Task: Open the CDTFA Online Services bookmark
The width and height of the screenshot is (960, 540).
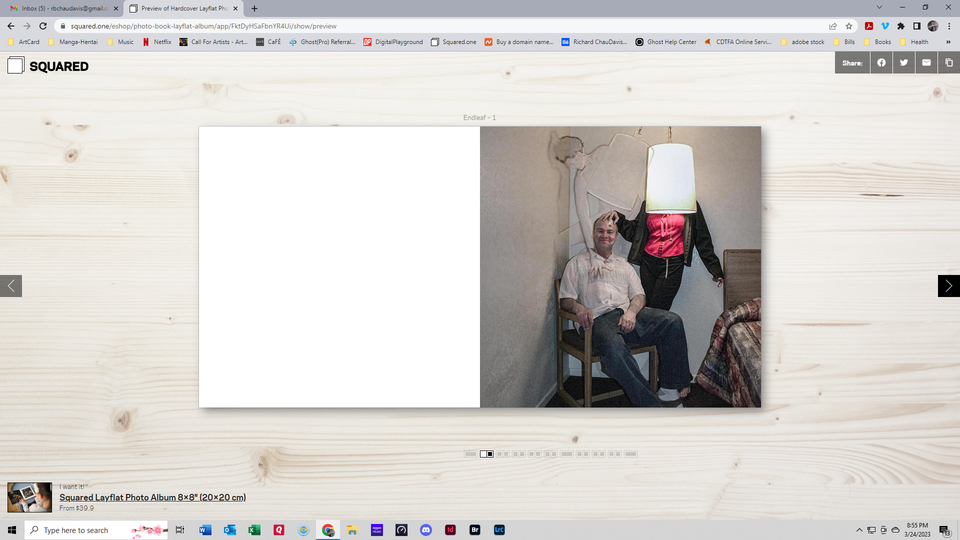Action: pyautogui.click(x=738, y=42)
